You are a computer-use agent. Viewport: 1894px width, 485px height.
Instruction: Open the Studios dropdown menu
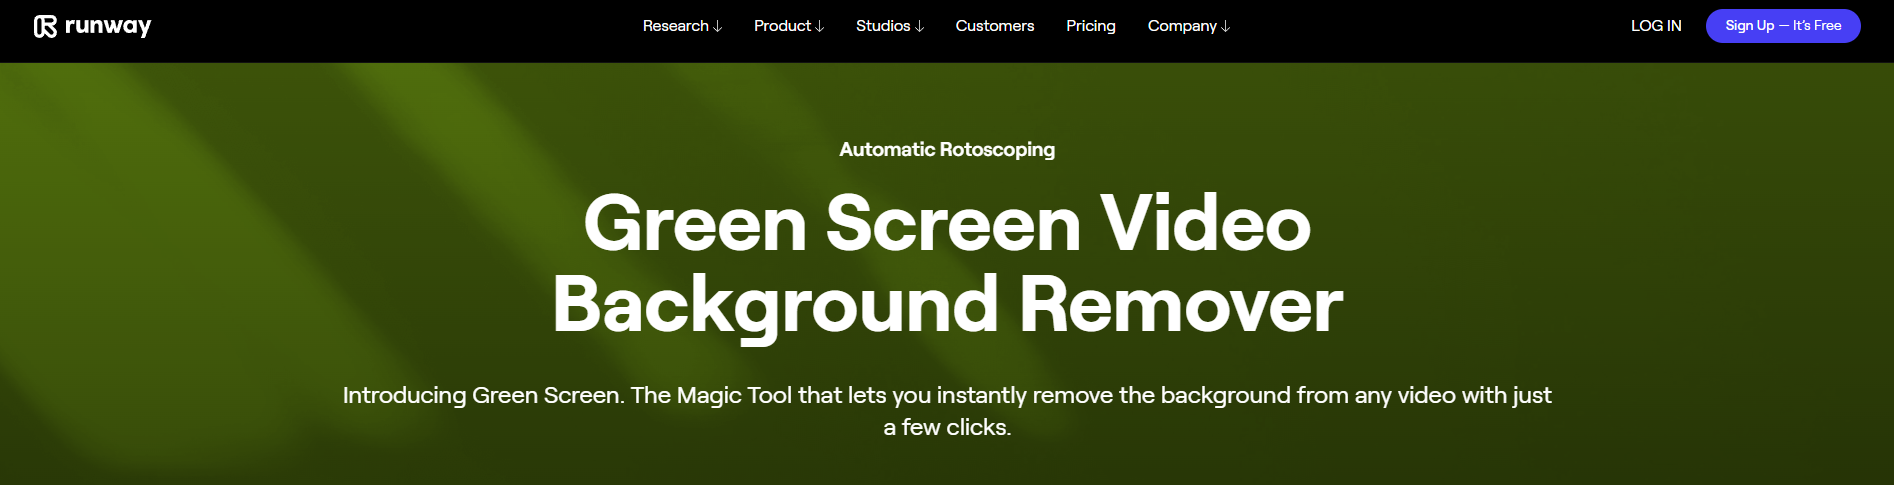point(890,26)
